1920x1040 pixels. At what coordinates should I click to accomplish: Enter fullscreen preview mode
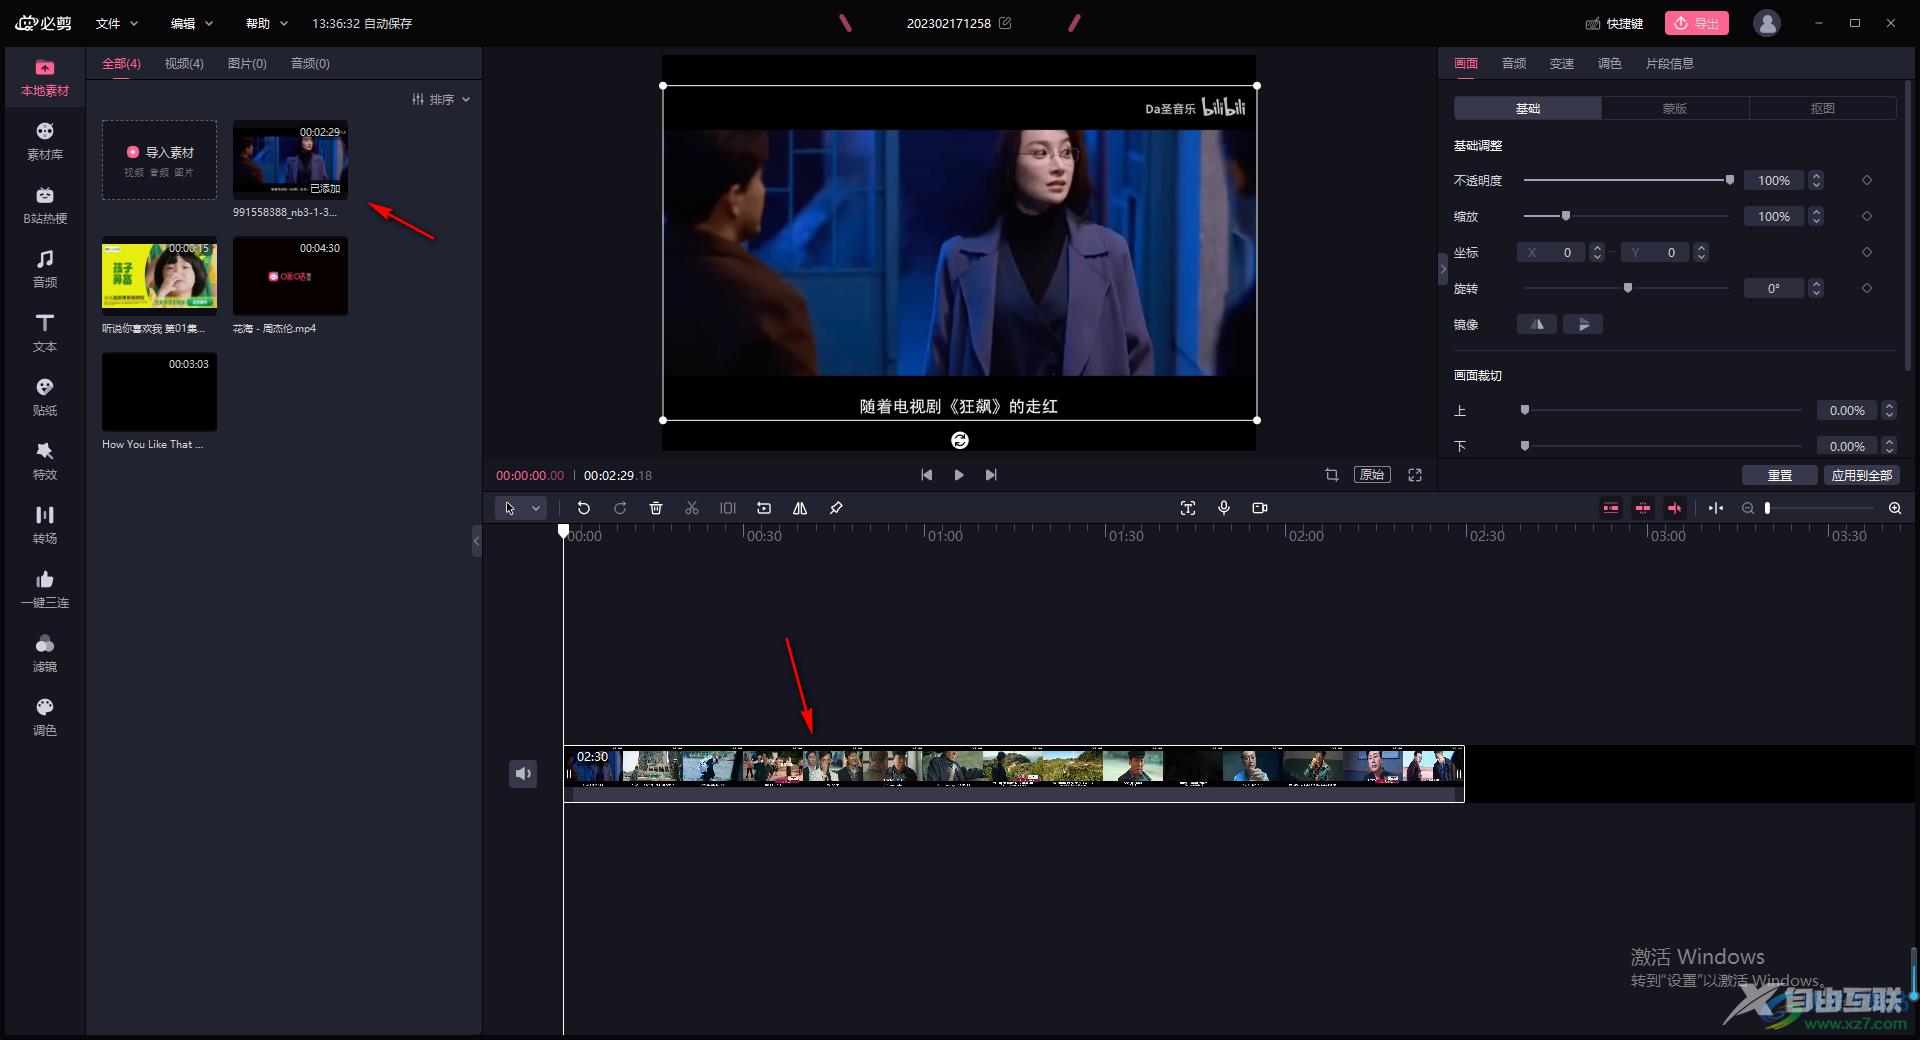pos(1415,475)
